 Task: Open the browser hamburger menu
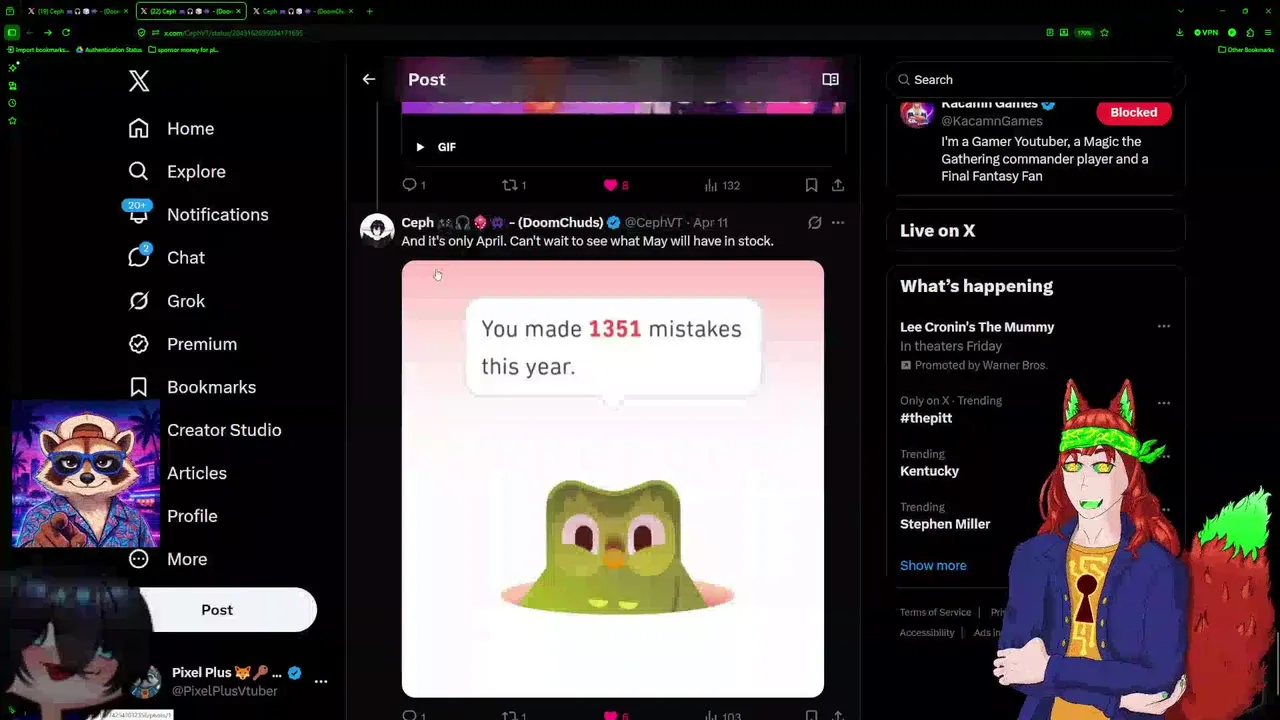pyautogui.click(x=1268, y=32)
